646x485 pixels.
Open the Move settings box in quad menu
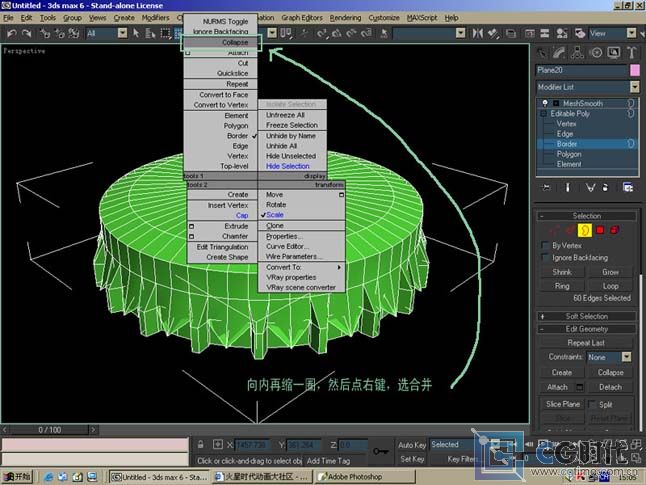coord(342,194)
